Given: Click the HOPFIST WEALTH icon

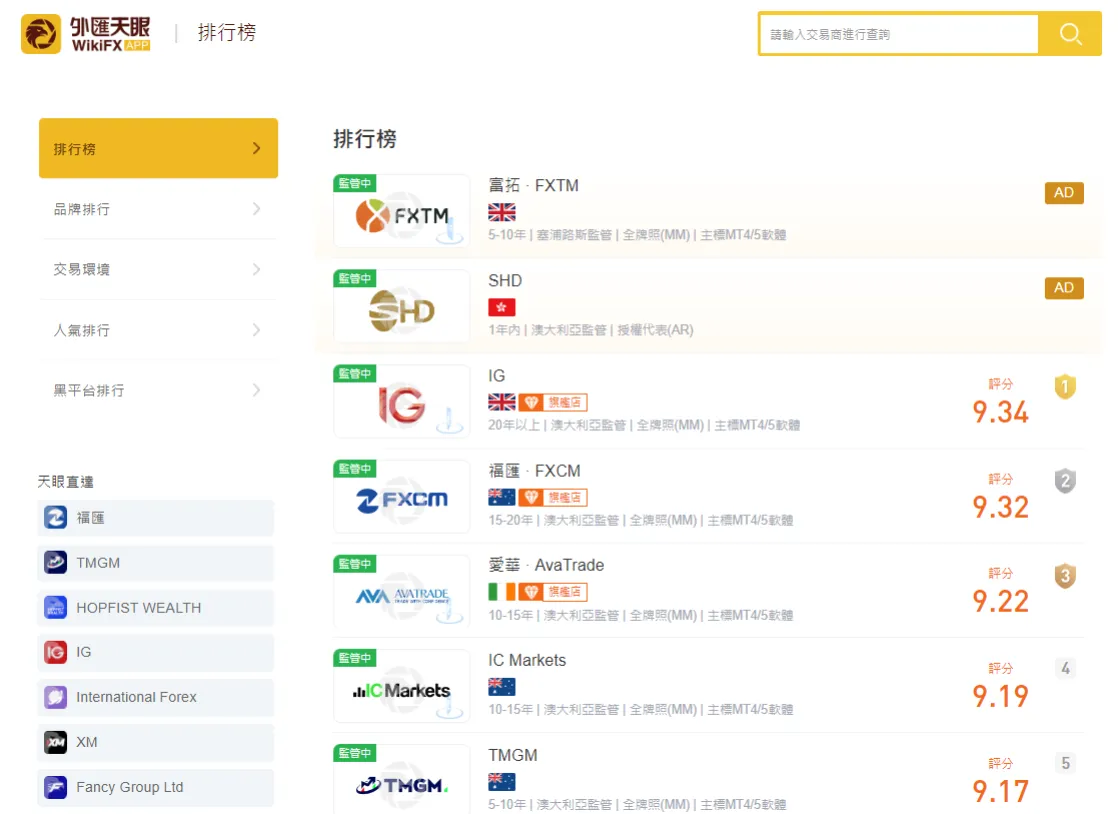Looking at the screenshot, I should coord(56,607).
